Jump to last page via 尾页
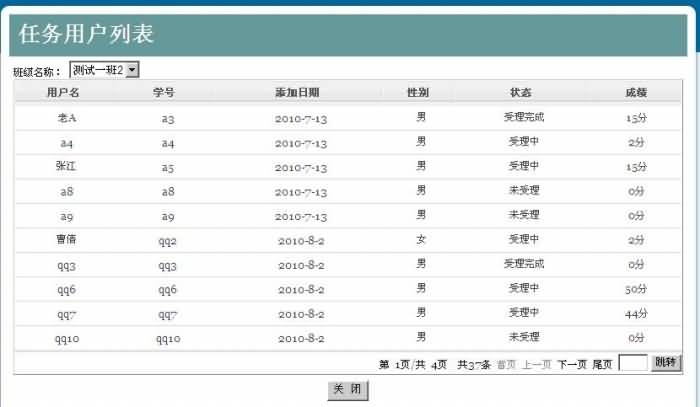Screen dimensions: 700x407 [602, 364]
